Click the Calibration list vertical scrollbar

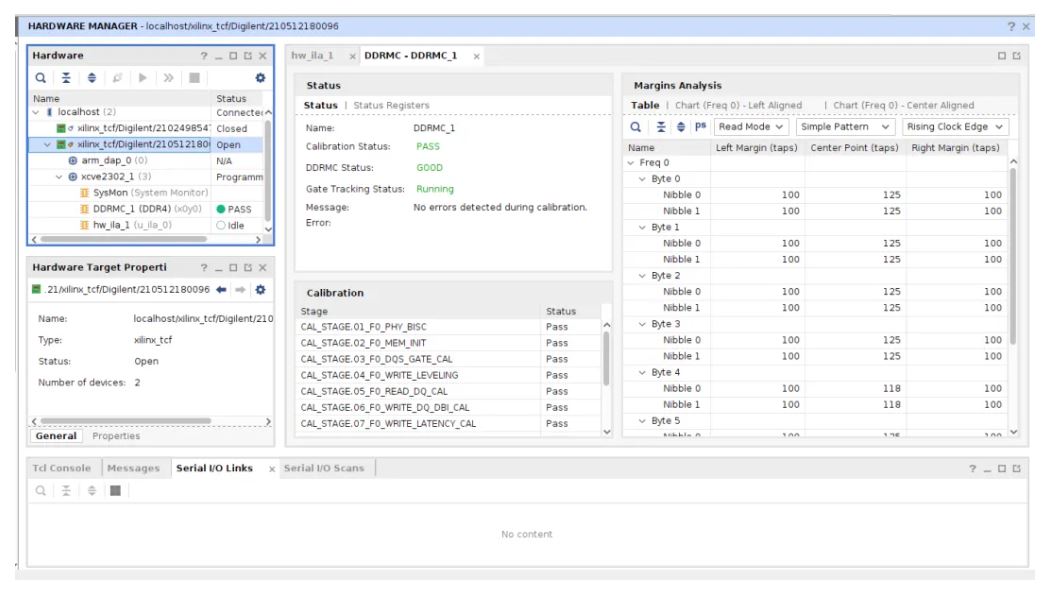pos(607,359)
